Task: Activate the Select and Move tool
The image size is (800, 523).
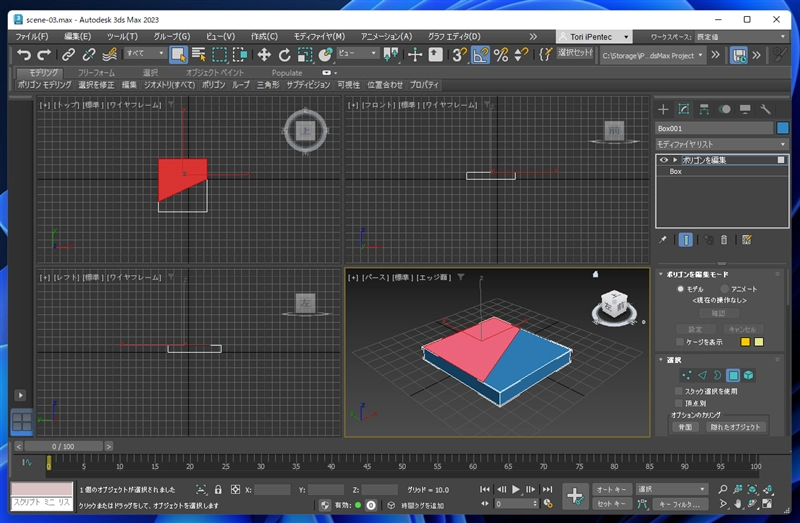Action: click(264, 55)
